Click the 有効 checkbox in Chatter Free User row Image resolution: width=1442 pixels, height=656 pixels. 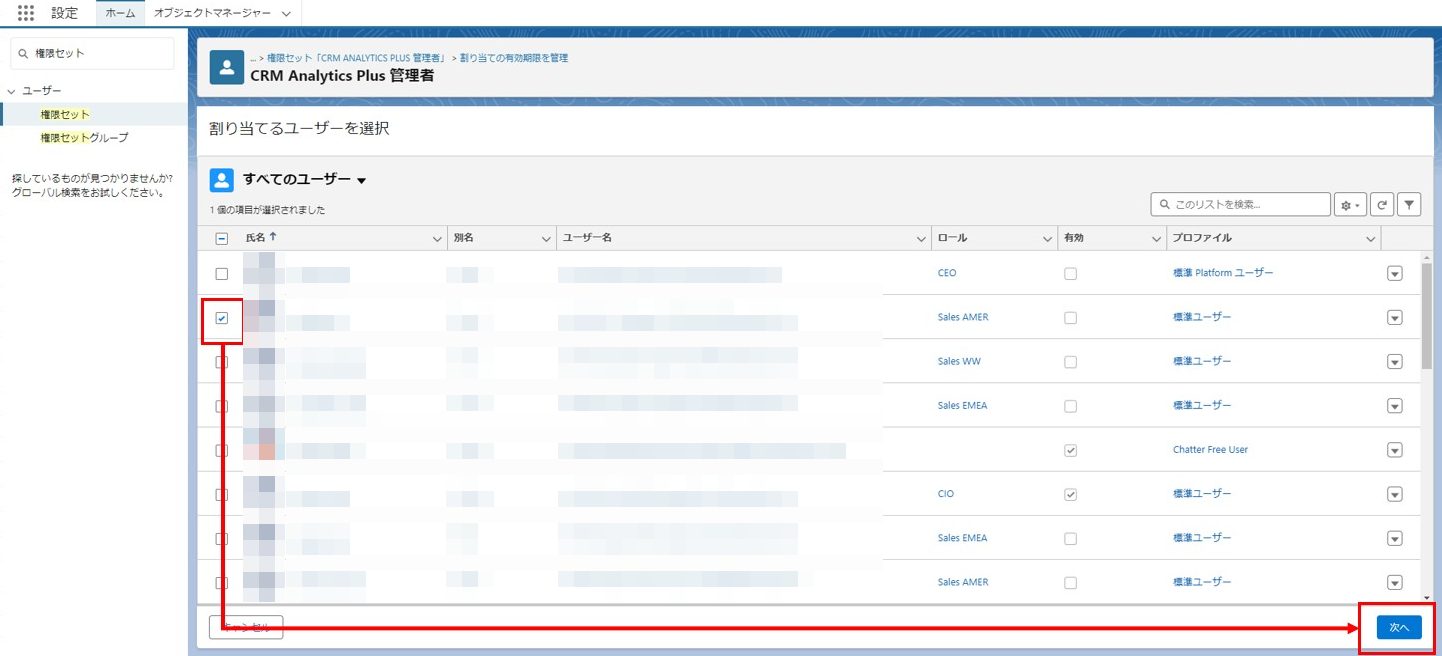click(x=1071, y=450)
